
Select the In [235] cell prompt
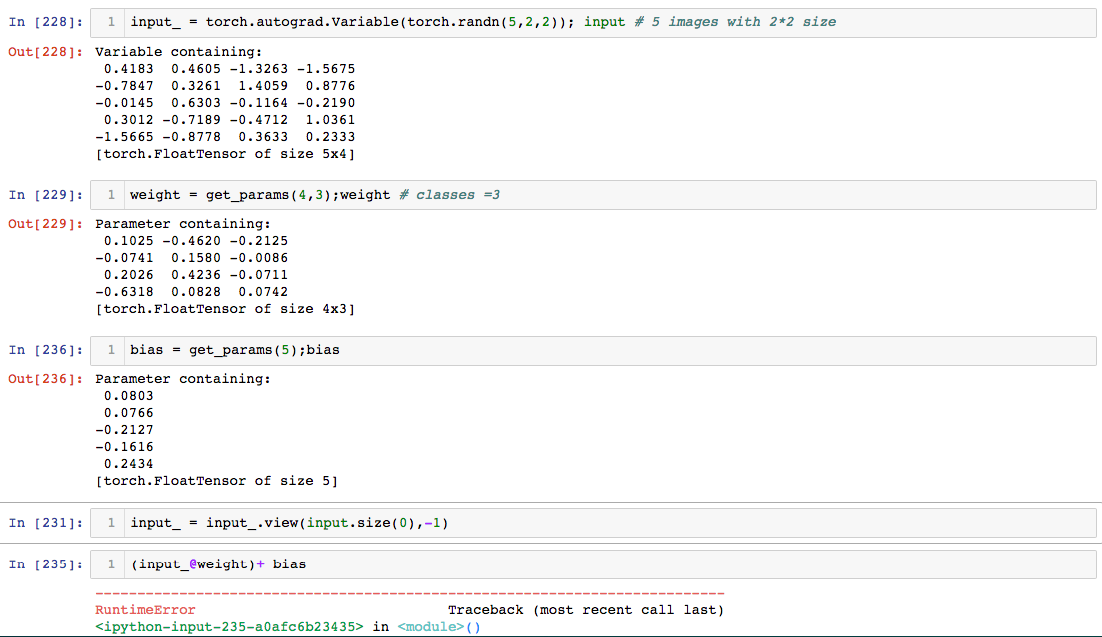pos(45,564)
